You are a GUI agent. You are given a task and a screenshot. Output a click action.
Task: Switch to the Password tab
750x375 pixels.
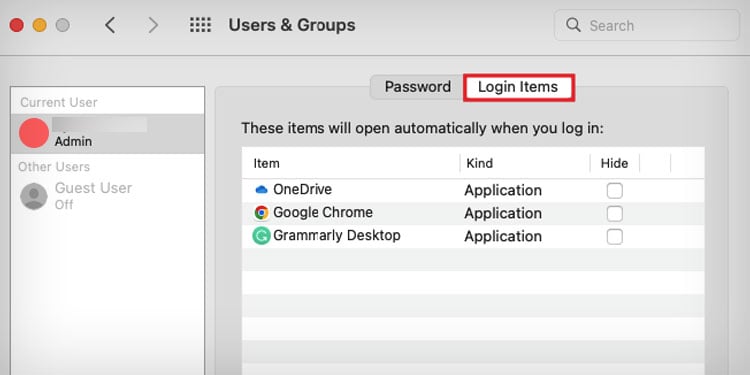tap(418, 87)
